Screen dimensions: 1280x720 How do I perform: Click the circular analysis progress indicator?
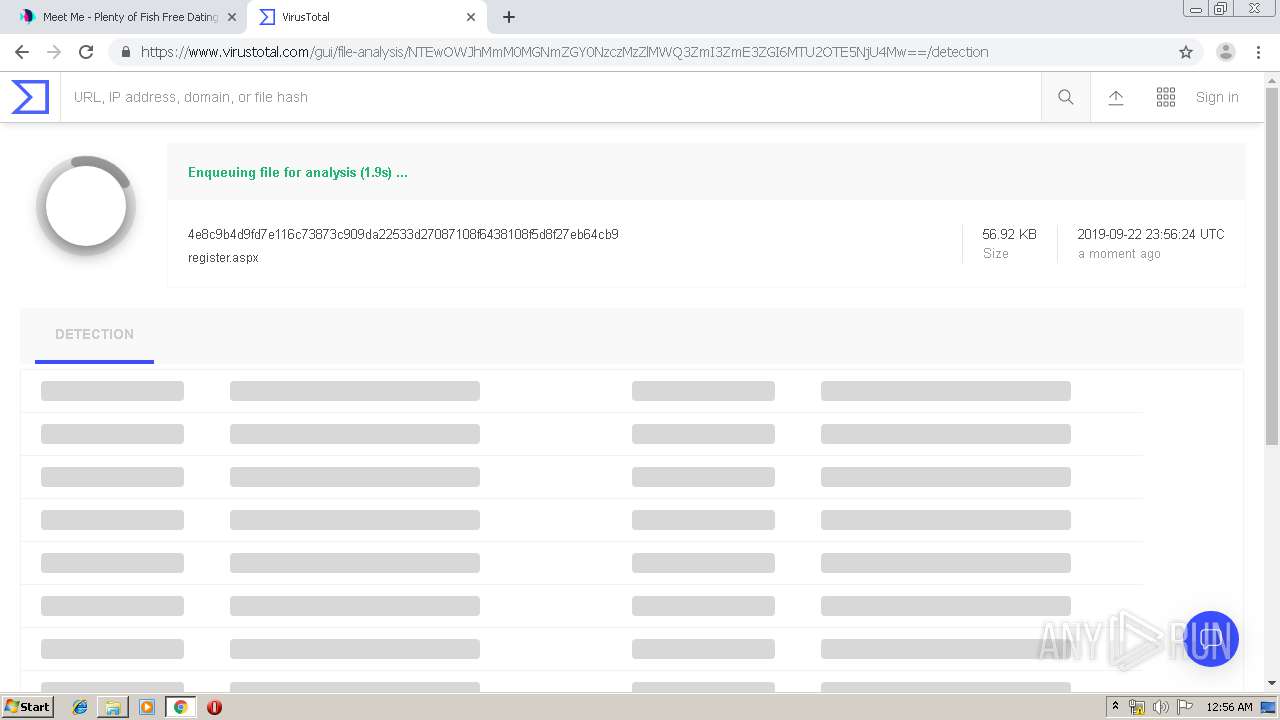click(86, 205)
